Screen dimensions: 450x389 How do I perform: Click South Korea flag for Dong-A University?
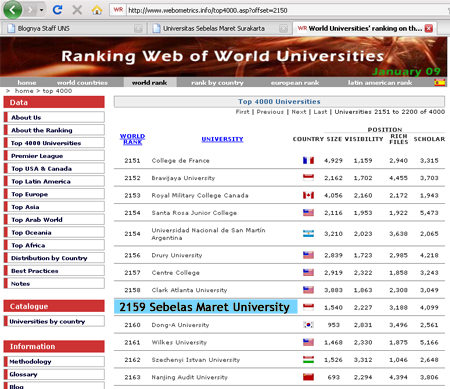point(308,324)
